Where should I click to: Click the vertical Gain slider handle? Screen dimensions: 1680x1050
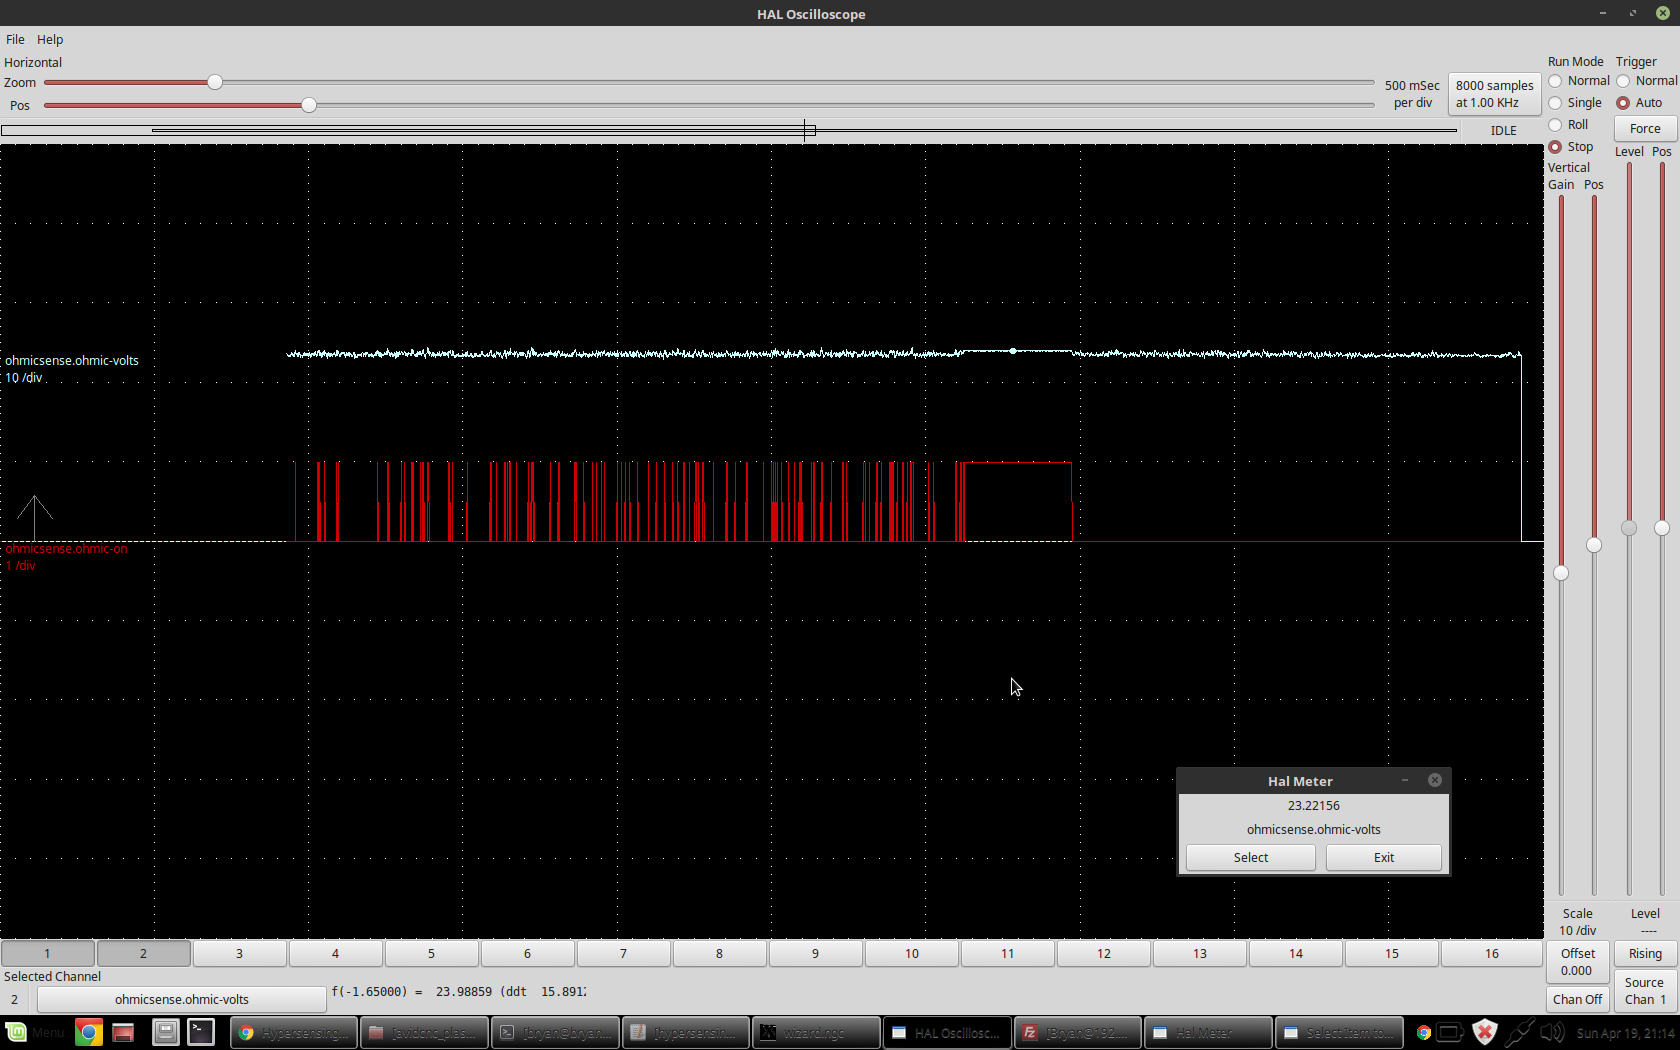point(1561,573)
